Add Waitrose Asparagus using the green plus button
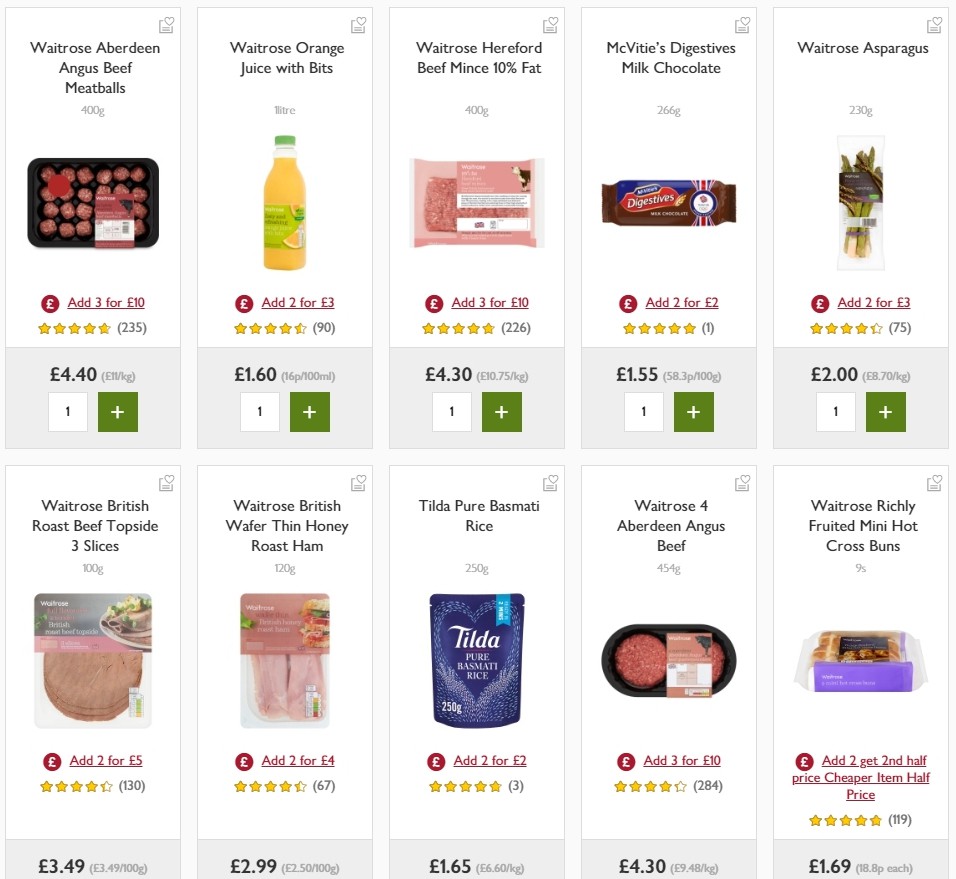 pos(886,411)
